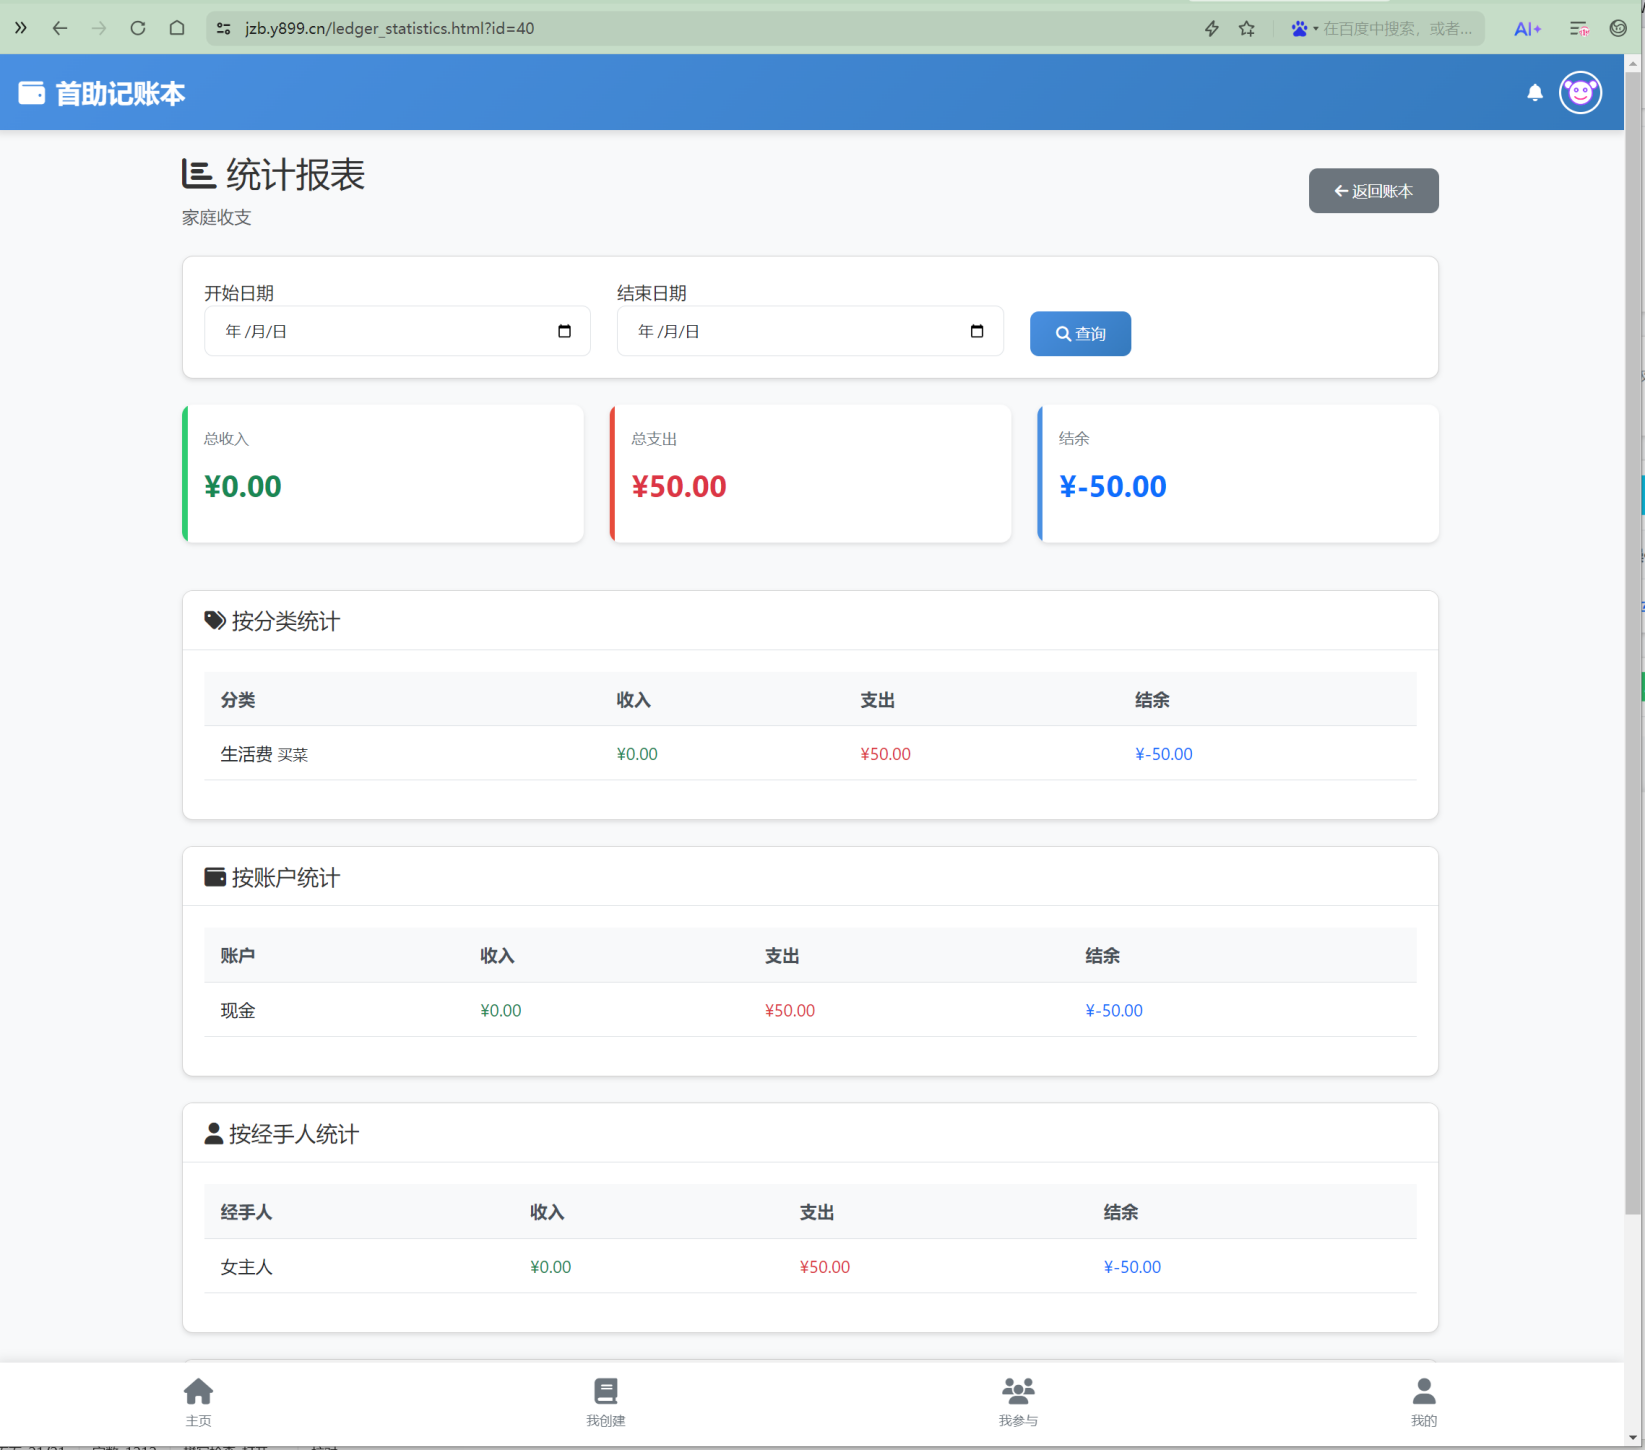
Task: Expand the Baidu search engine dropdown
Action: point(1304,28)
